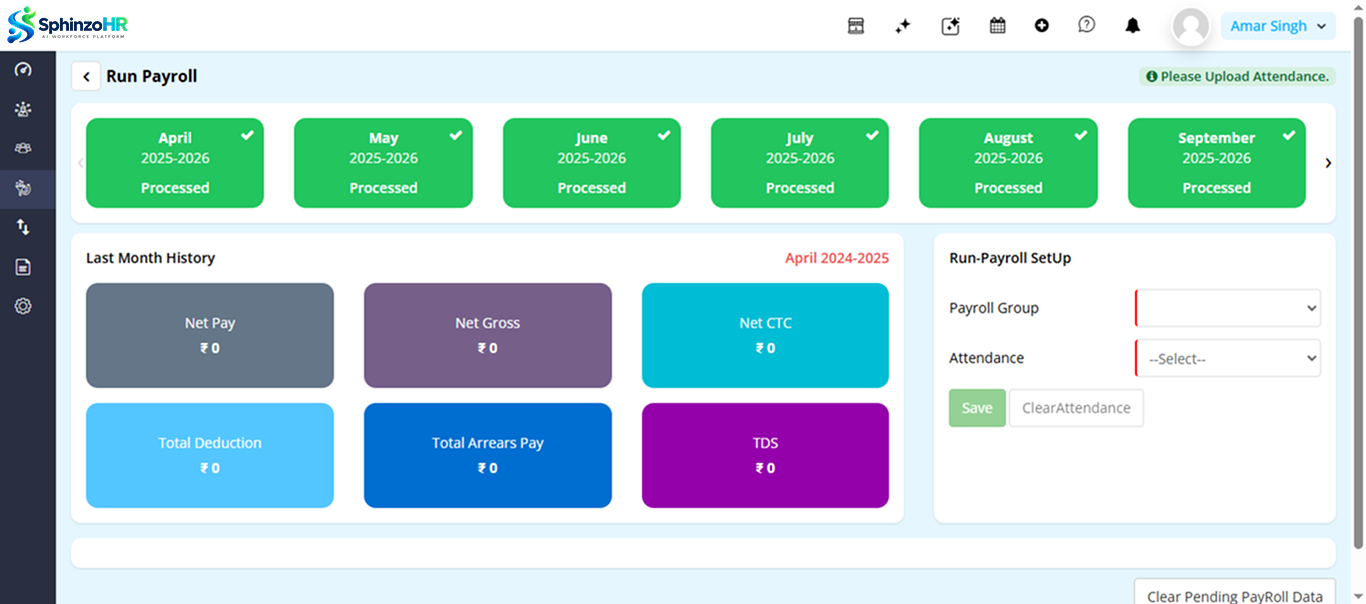1366x604 pixels.
Task: Select the June 2025-2026 month card
Action: click(592, 163)
